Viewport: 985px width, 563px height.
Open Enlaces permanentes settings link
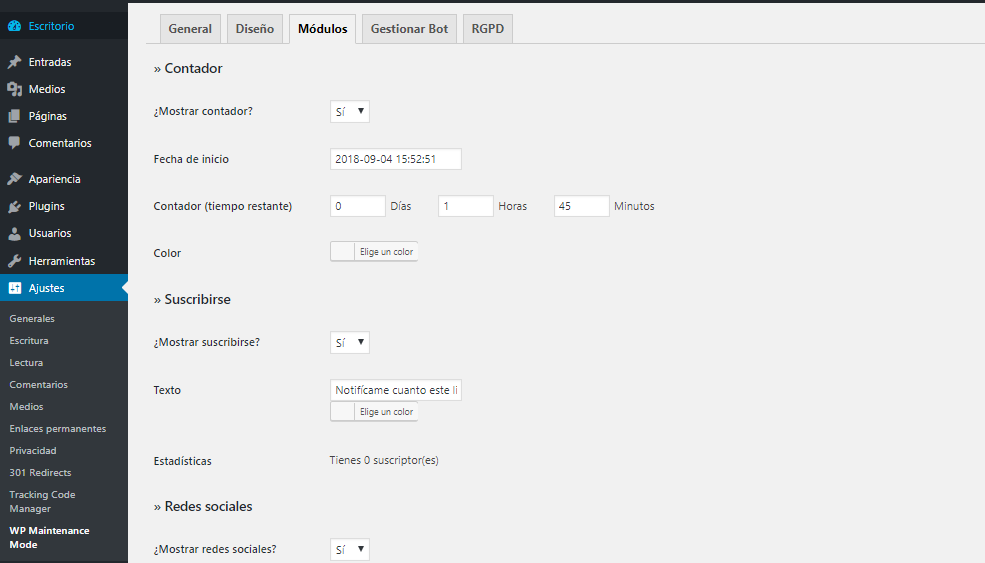[57, 429]
